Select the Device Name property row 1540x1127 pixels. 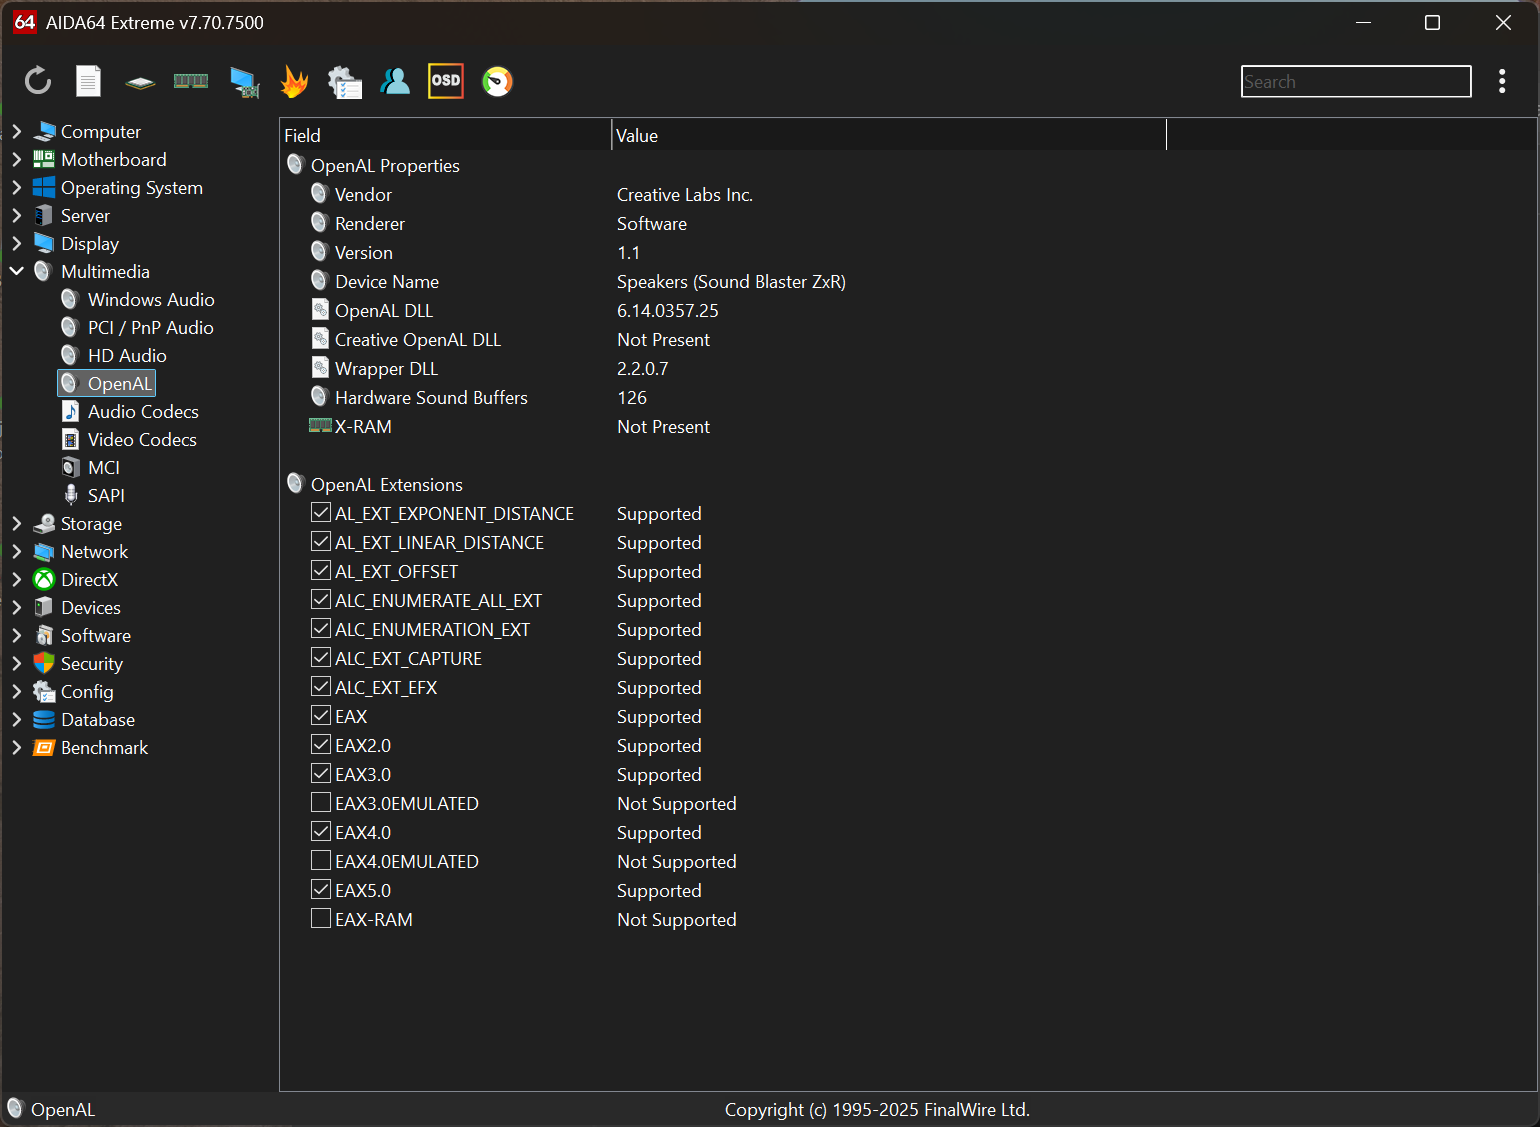(x=907, y=282)
